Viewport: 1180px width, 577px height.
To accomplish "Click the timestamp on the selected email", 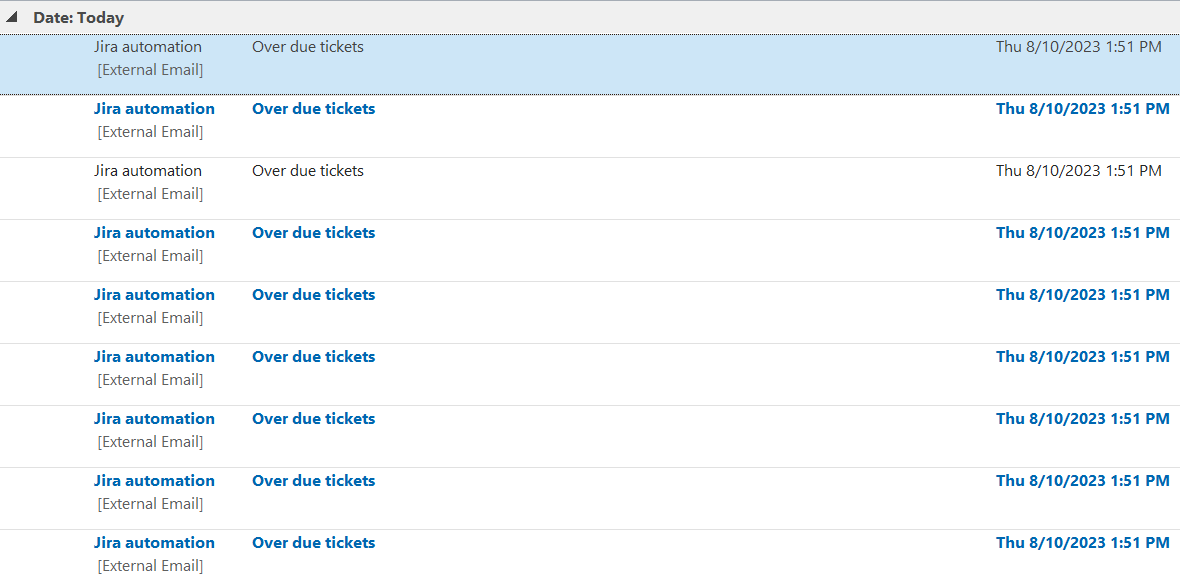I will [1079, 46].
